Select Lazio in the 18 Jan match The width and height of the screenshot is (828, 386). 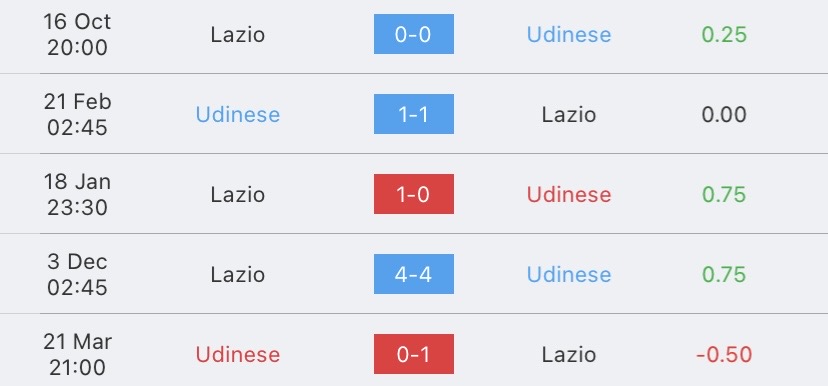click(x=238, y=195)
